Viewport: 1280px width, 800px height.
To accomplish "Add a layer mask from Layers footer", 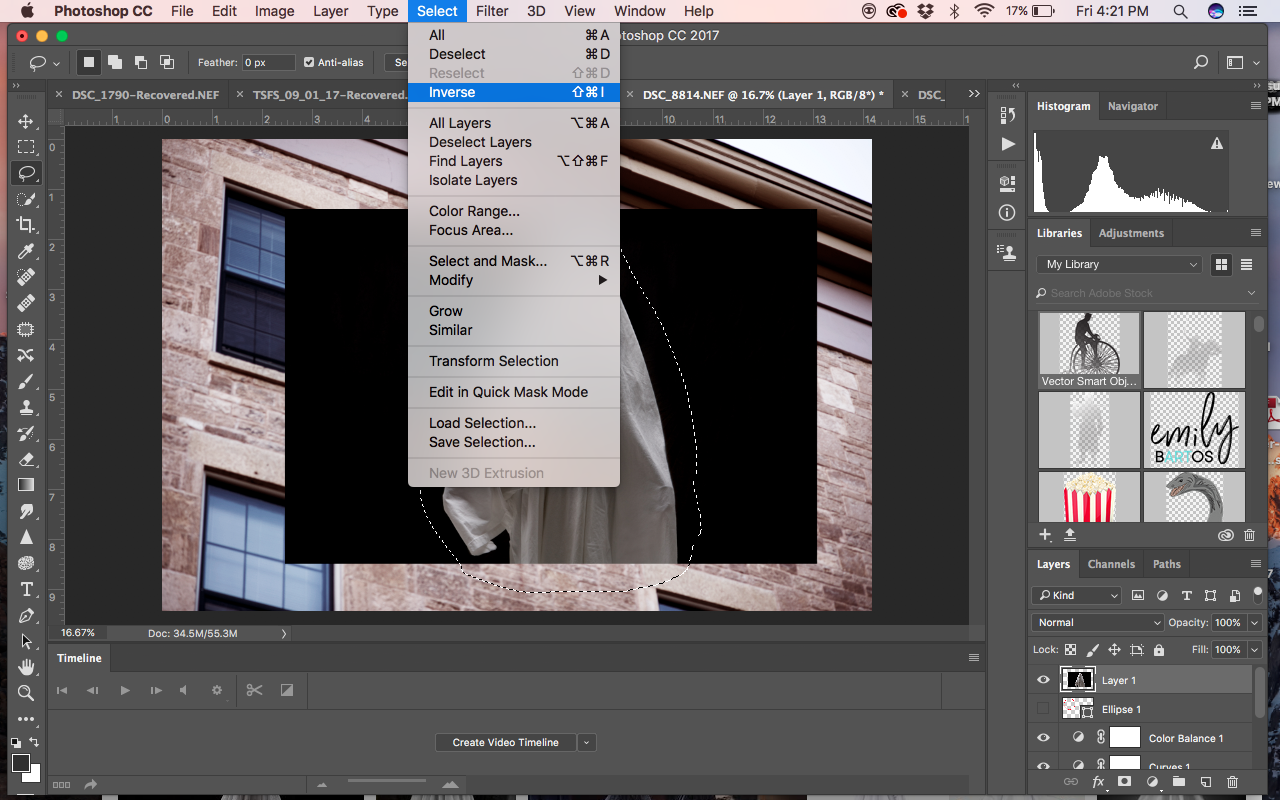I will pos(1125,782).
